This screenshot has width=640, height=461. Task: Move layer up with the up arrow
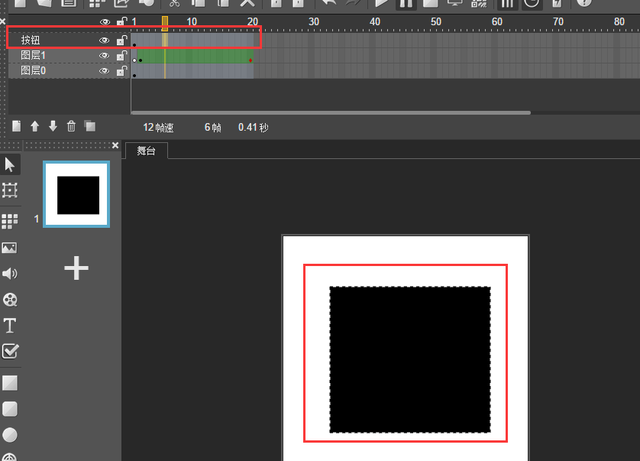(34, 126)
